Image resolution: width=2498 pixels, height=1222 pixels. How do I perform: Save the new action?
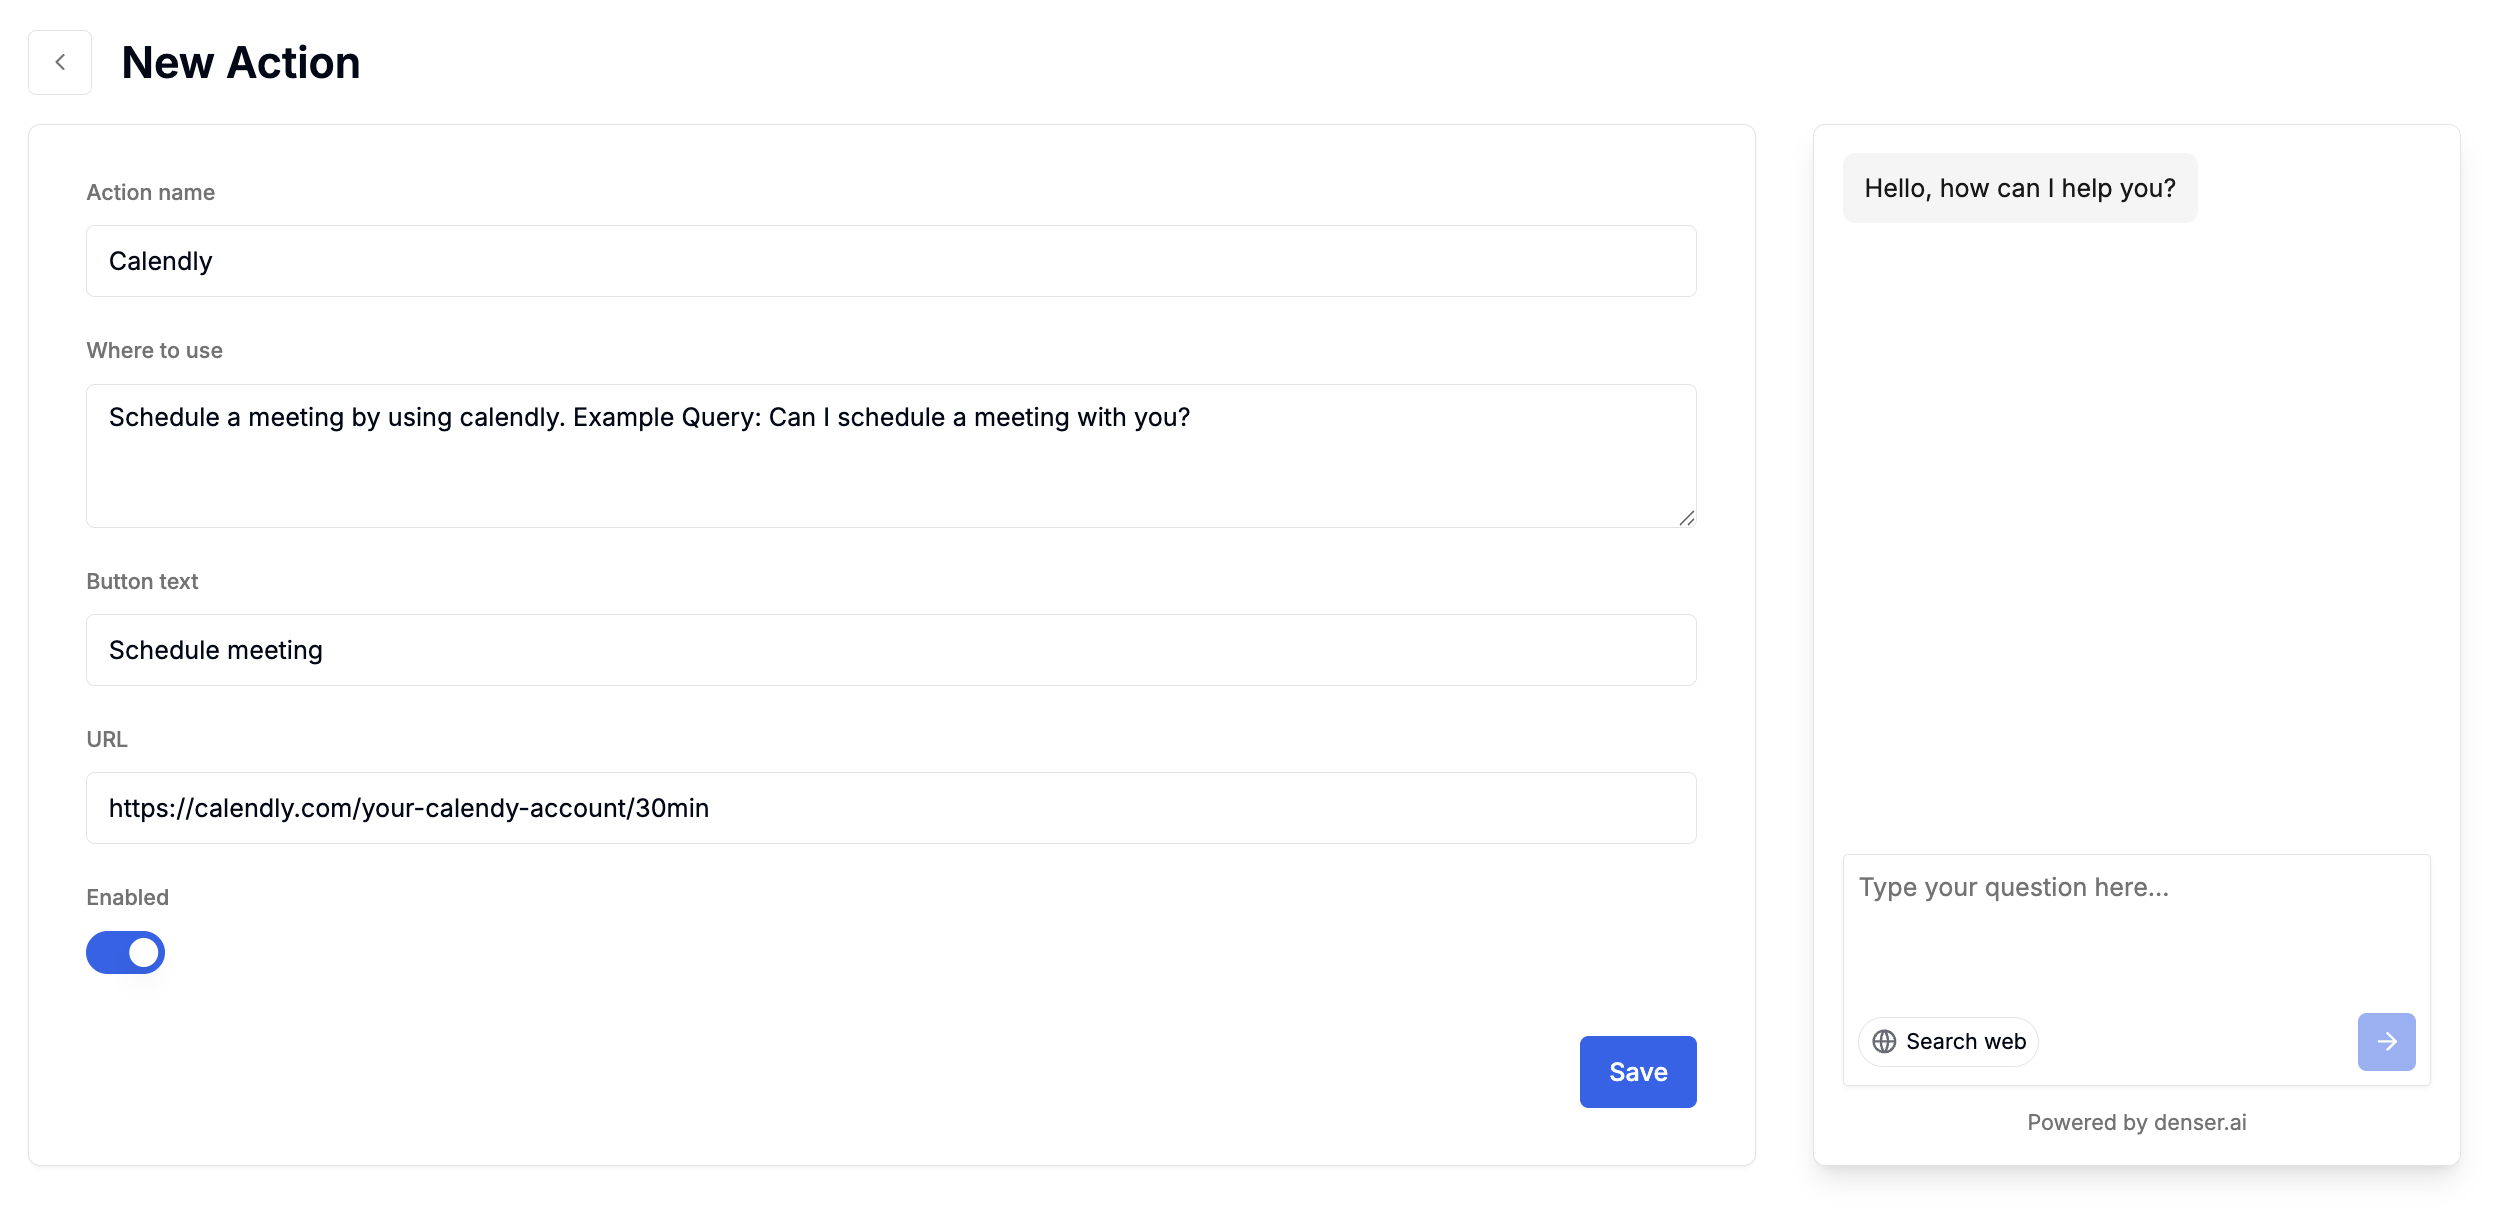pyautogui.click(x=1638, y=1072)
